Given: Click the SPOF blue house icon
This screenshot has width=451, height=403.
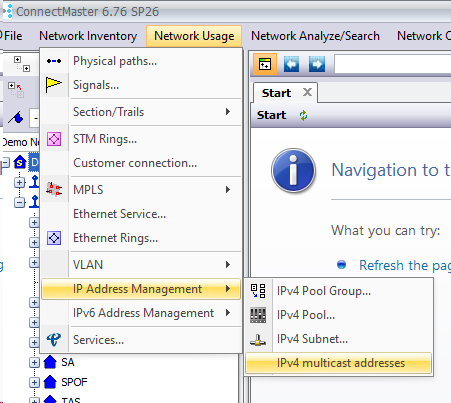Looking at the screenshot, I should [x=50, y=382].
